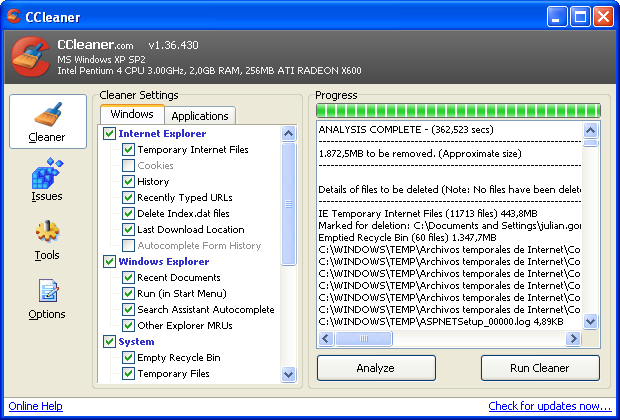Click the CCleaner logo in header

pos(30,59)
